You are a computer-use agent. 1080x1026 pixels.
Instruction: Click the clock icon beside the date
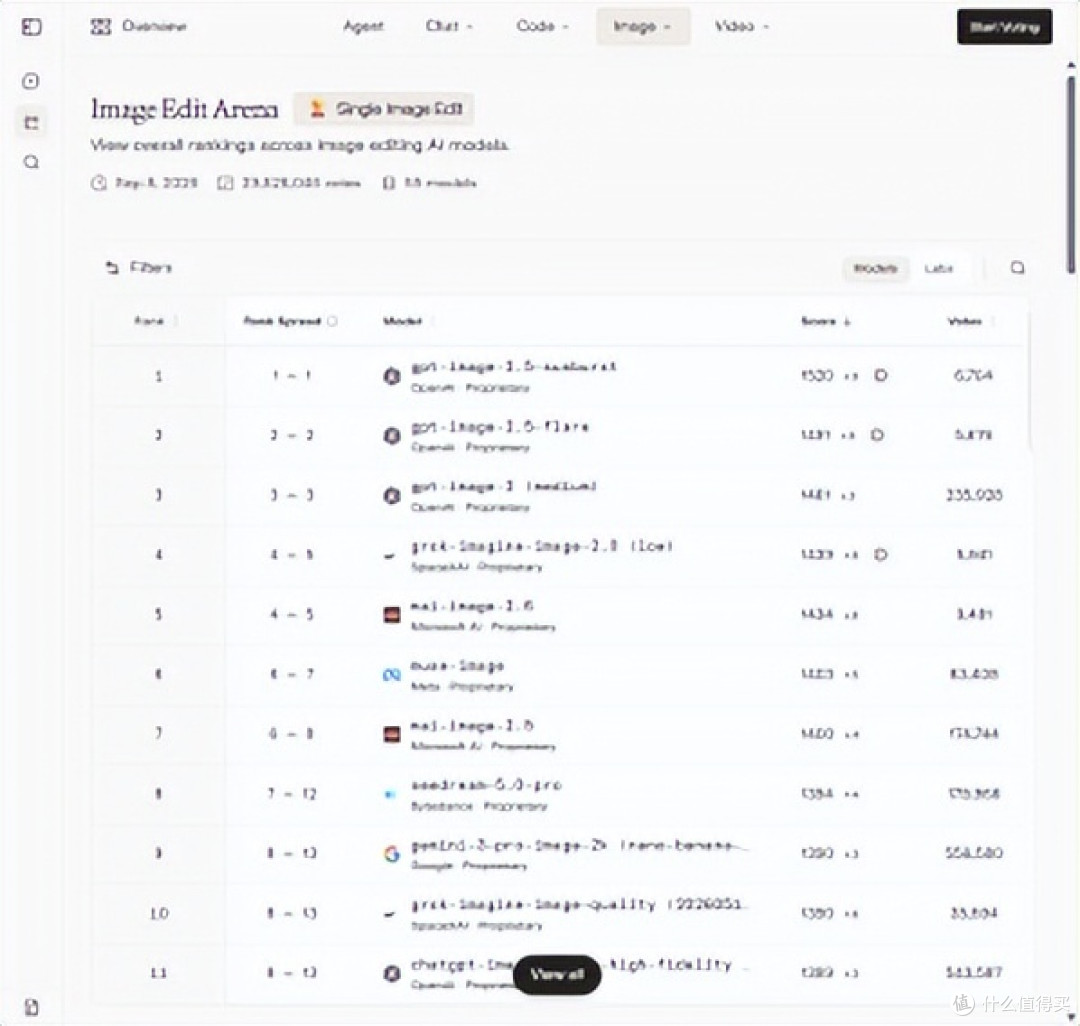point(98,183)
